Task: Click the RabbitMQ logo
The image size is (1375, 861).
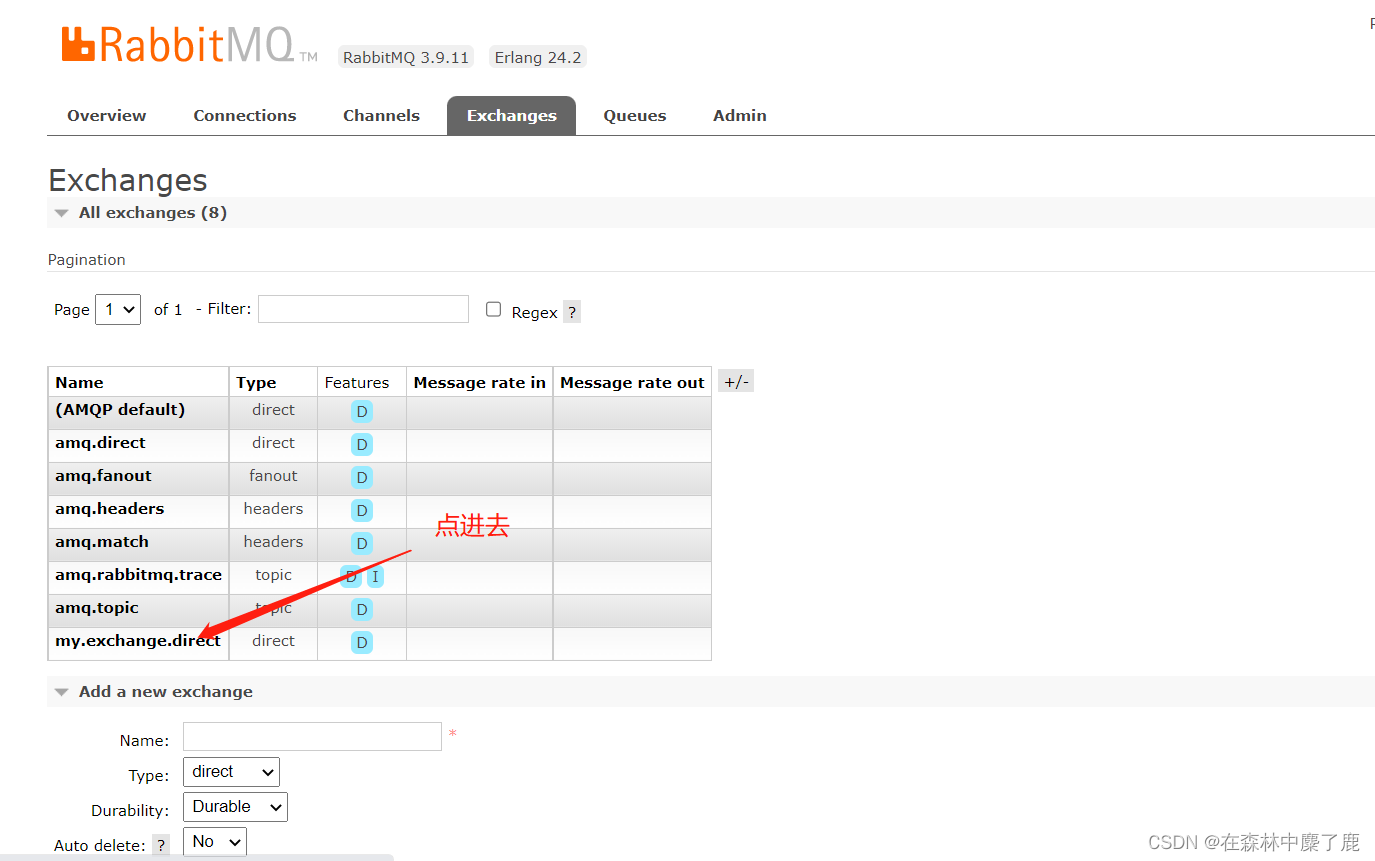Action: click(x=189, y=46)
